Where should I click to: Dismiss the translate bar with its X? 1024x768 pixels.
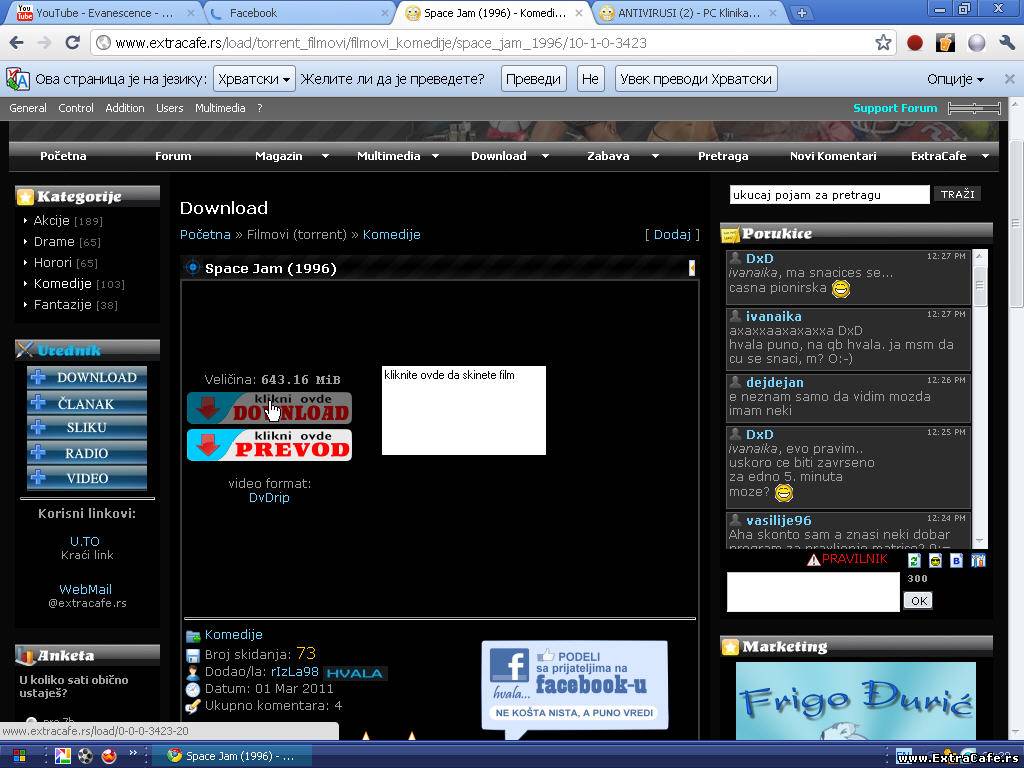pyautogui.click(x=1010, y=79)
